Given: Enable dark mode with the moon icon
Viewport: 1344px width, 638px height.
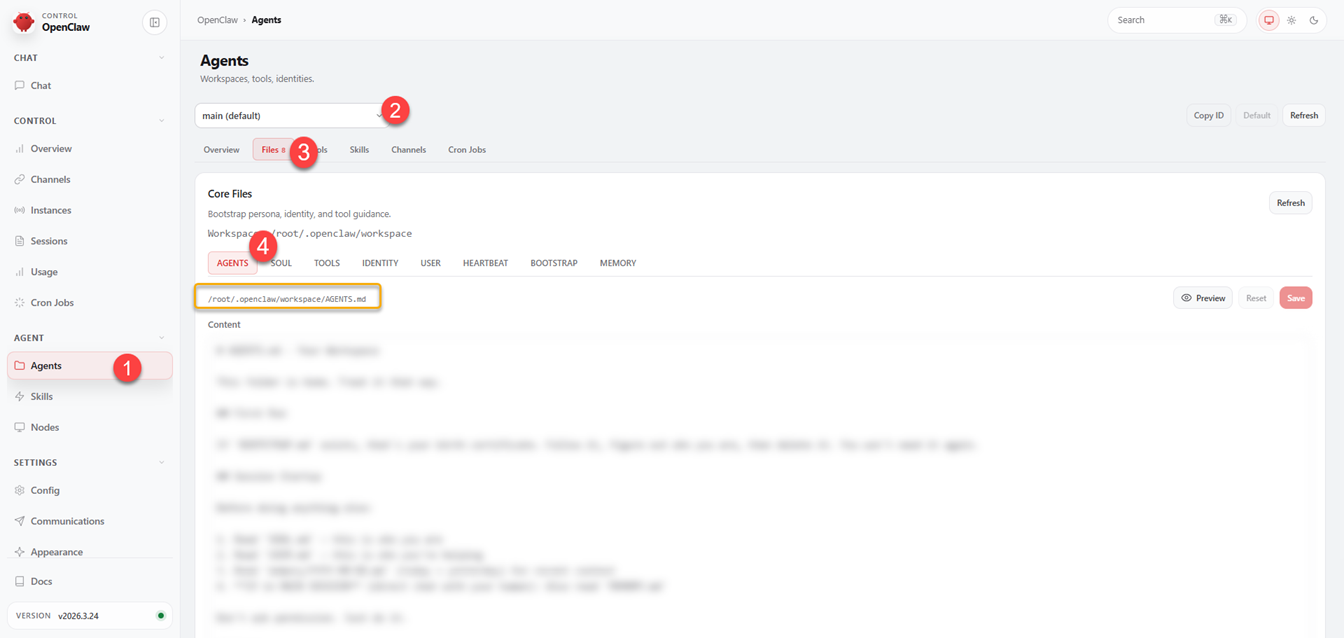Looking at the screenshot, I should click(x=1314, y=20).
